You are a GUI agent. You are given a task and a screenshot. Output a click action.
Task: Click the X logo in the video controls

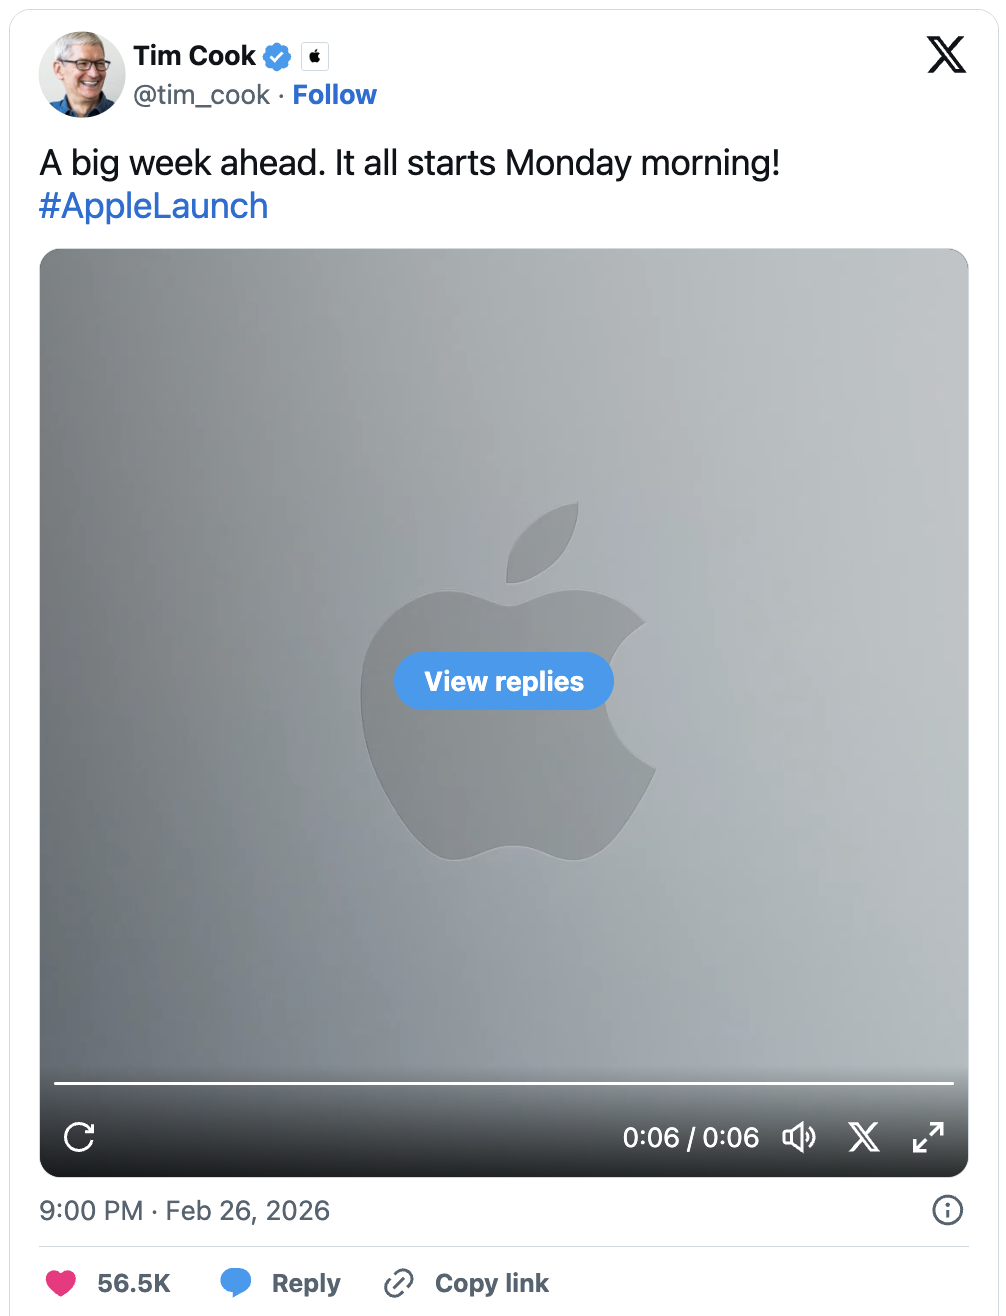[864, 1137]
